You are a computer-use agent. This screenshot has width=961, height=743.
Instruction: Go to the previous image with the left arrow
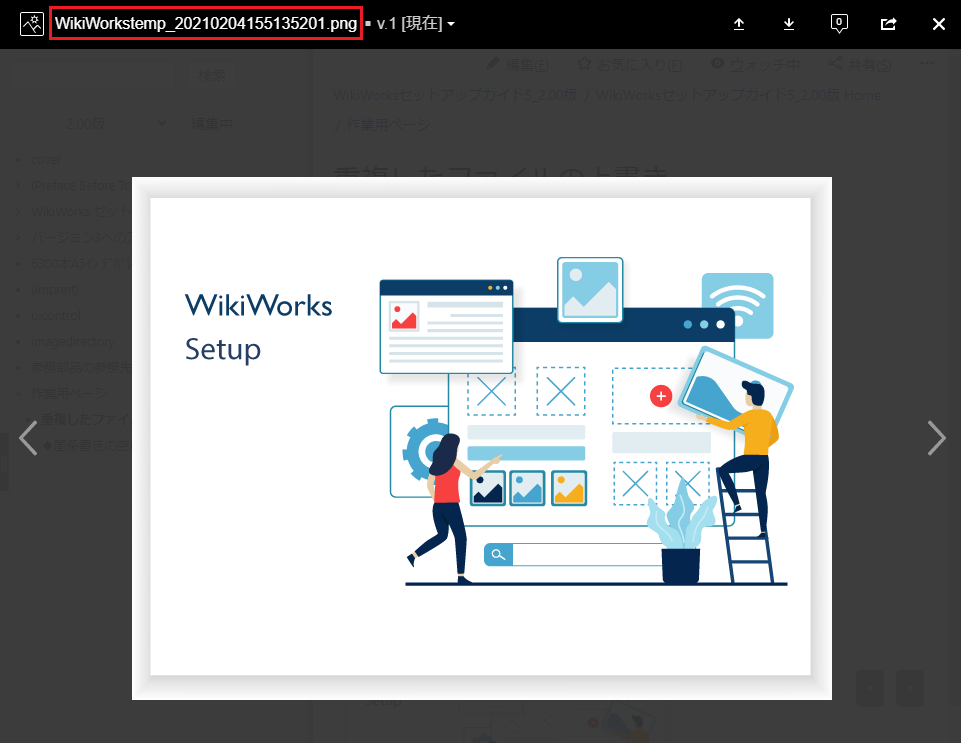tap(28, 438)
